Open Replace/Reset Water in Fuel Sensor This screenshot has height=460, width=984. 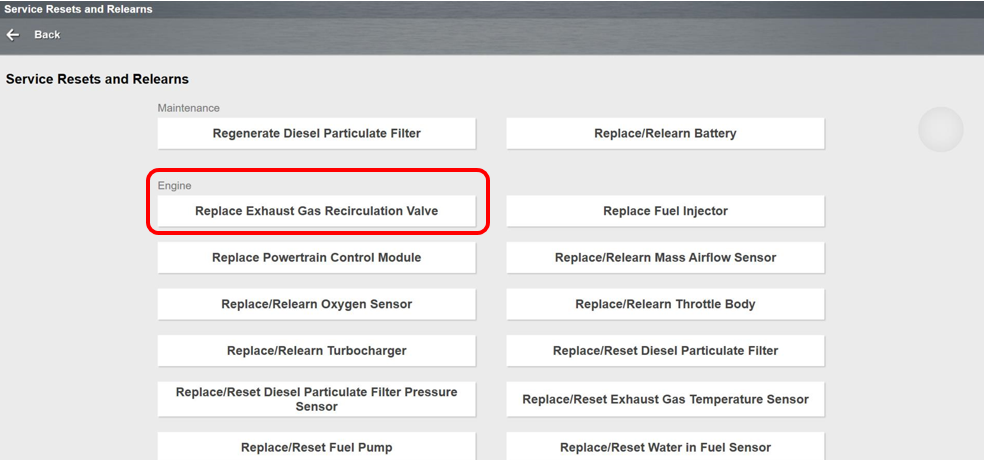665,446
